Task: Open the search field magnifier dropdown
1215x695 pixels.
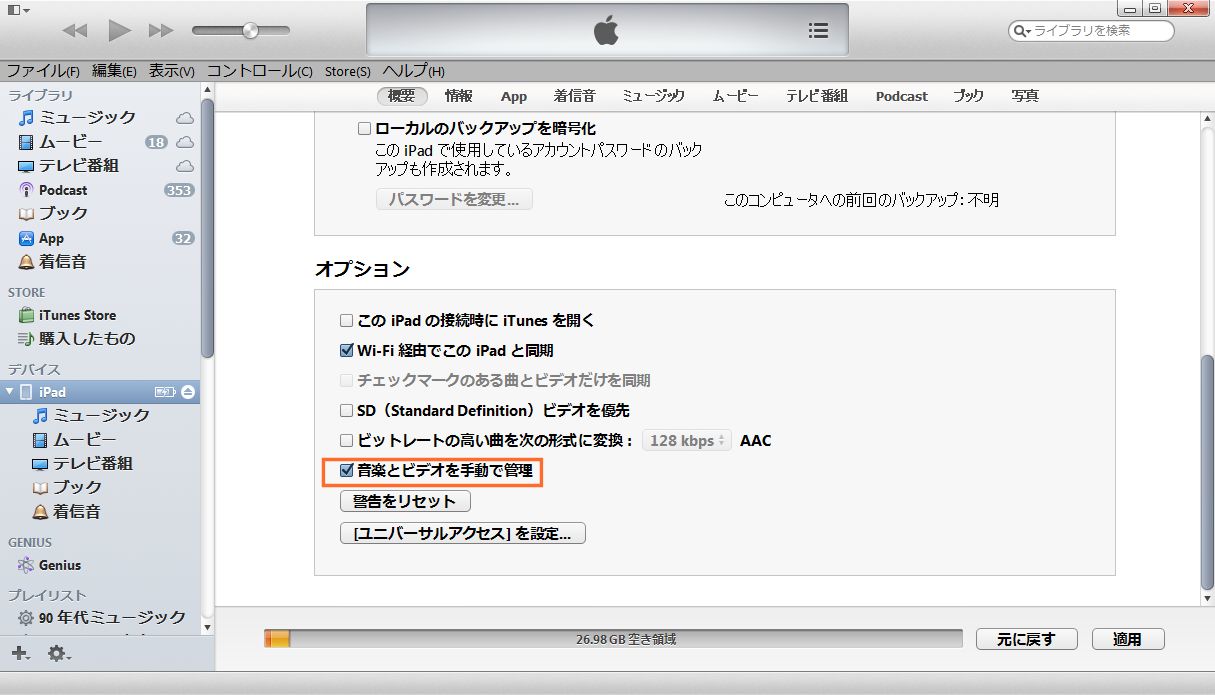Action: click(x=1022, y=31)
